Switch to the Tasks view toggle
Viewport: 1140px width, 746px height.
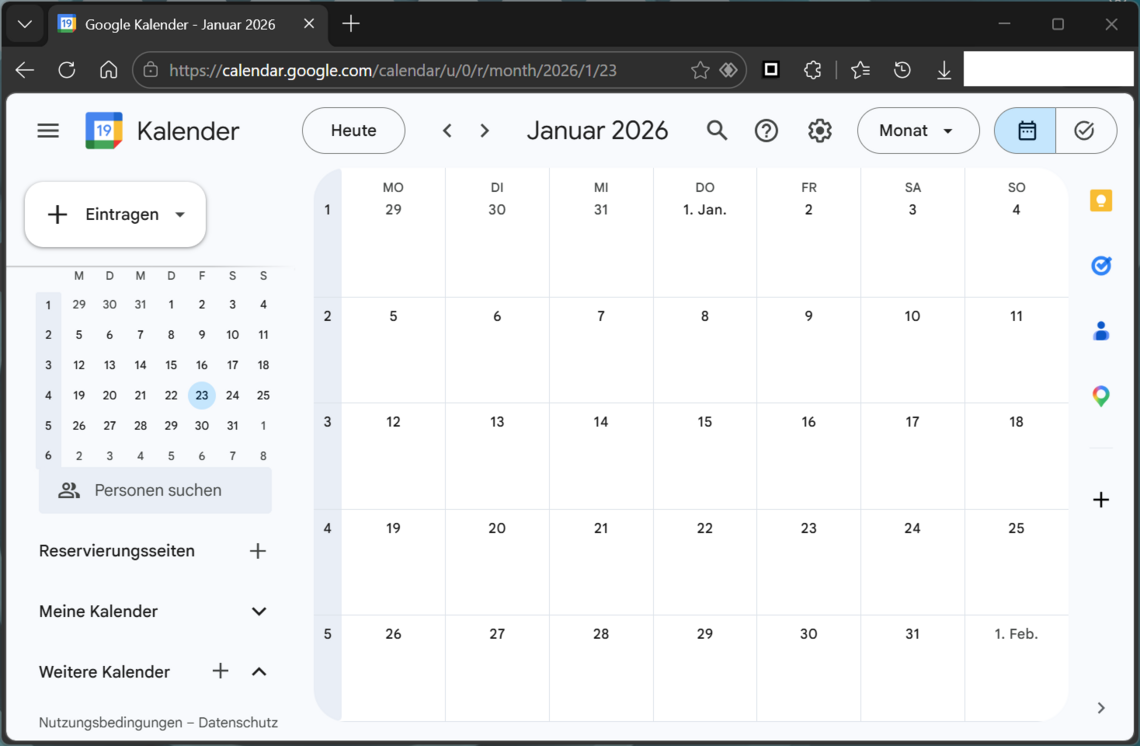pyautogui.click(x=1085, y=131)
